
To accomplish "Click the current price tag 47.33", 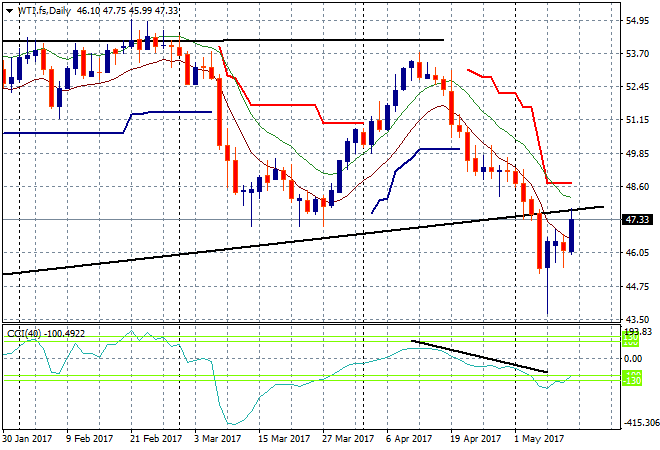I will pos(637,219).
